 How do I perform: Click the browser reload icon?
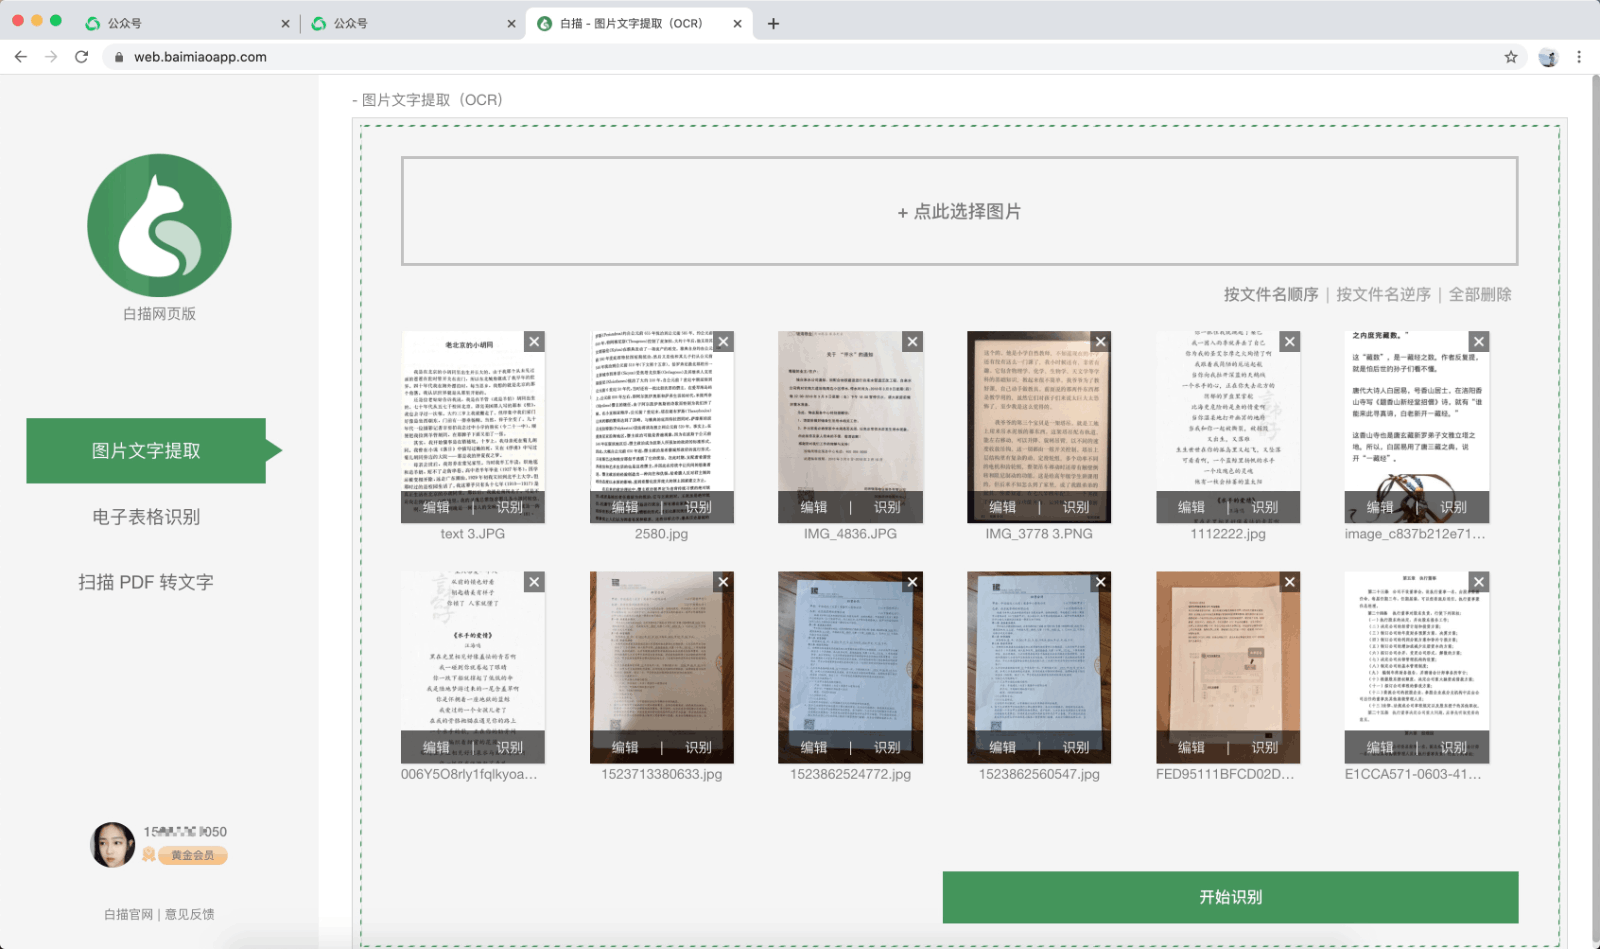82,57
